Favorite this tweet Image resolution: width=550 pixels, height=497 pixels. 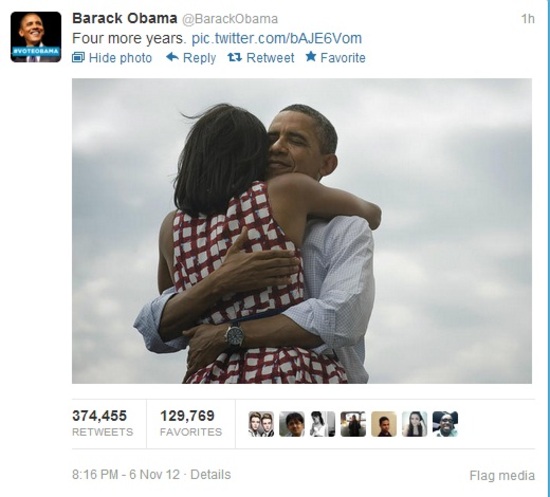click(335, 58)
